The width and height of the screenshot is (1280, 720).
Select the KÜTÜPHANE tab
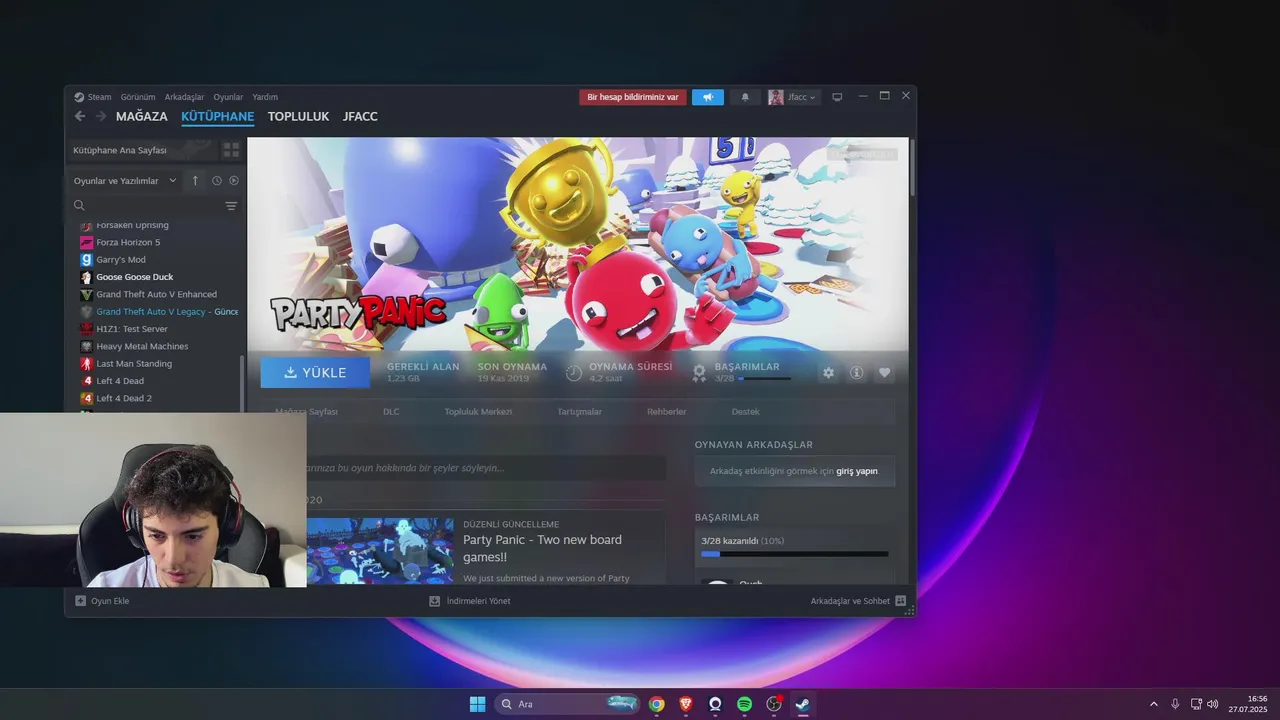click(x=217, y=116)
